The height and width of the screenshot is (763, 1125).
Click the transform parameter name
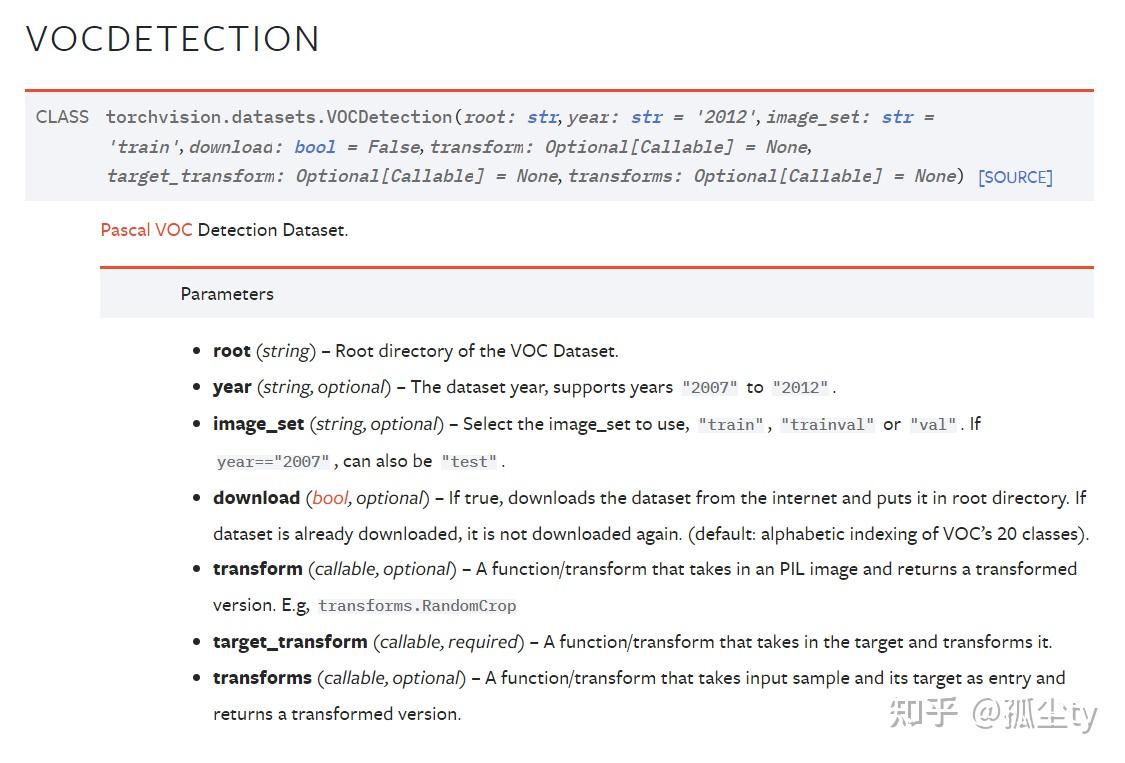pos(258,569)
